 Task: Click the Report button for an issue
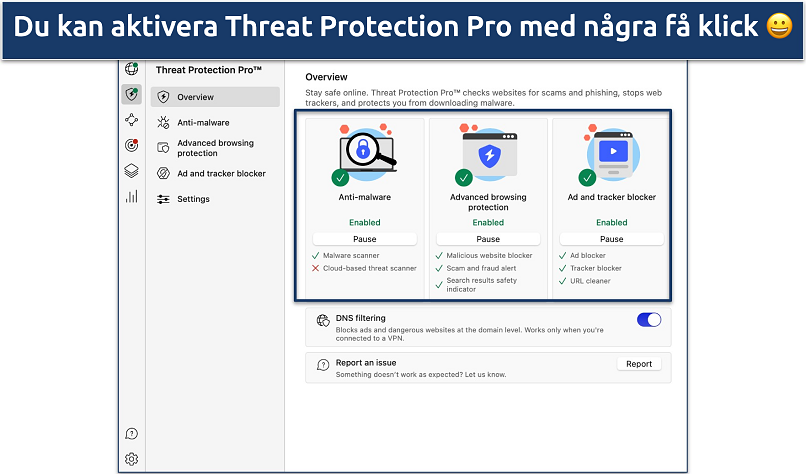[638, 364]
